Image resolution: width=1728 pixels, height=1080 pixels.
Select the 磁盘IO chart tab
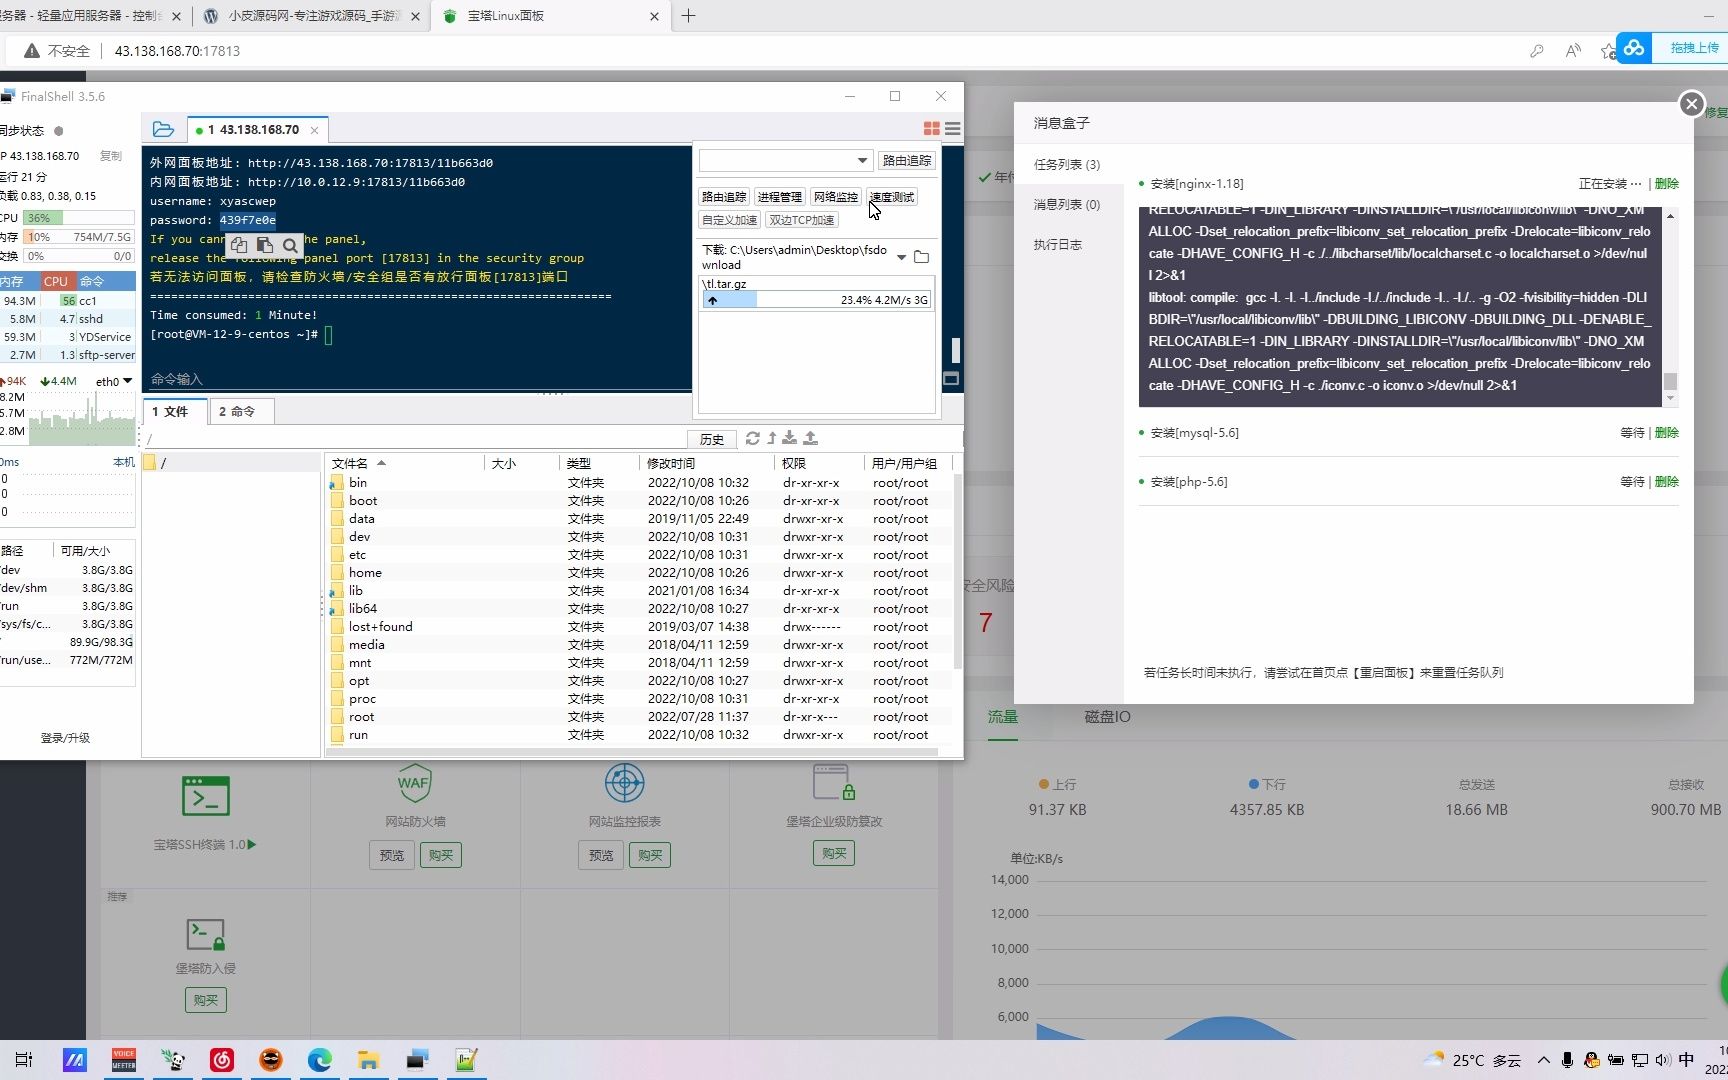point(1107,717)
